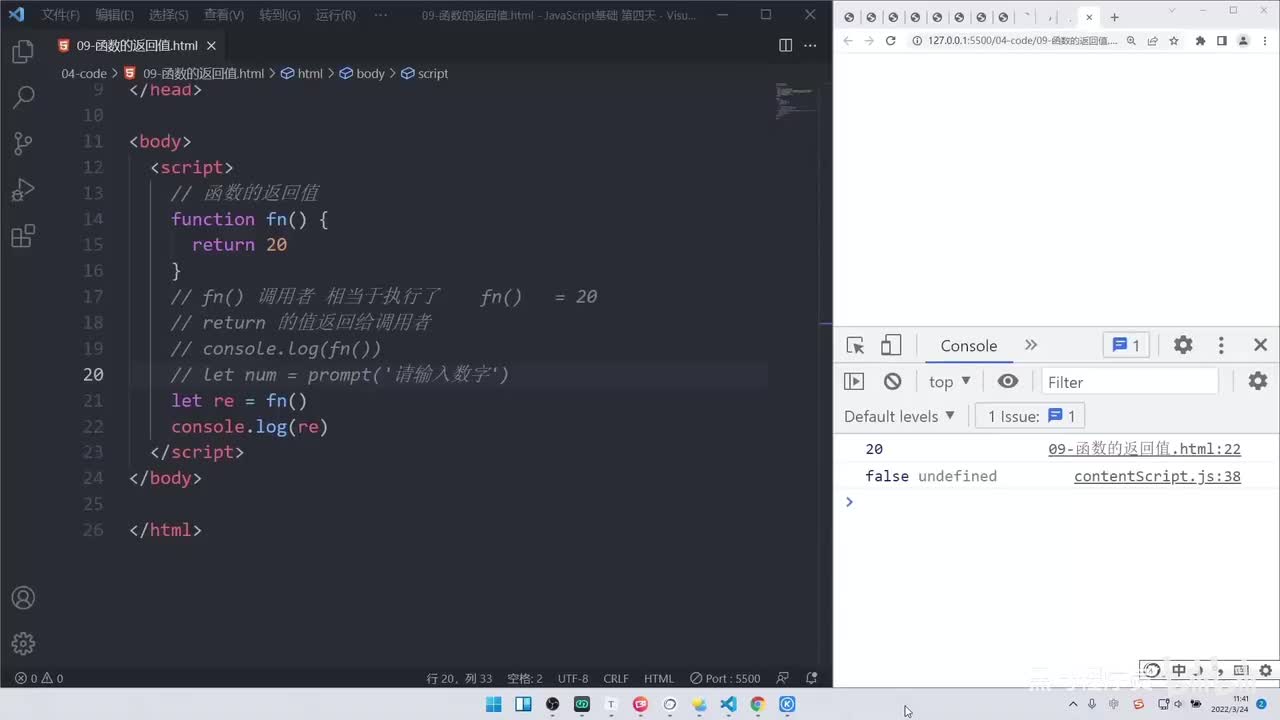Open the Explorer view in VS Code

click(x=23, y=52)
